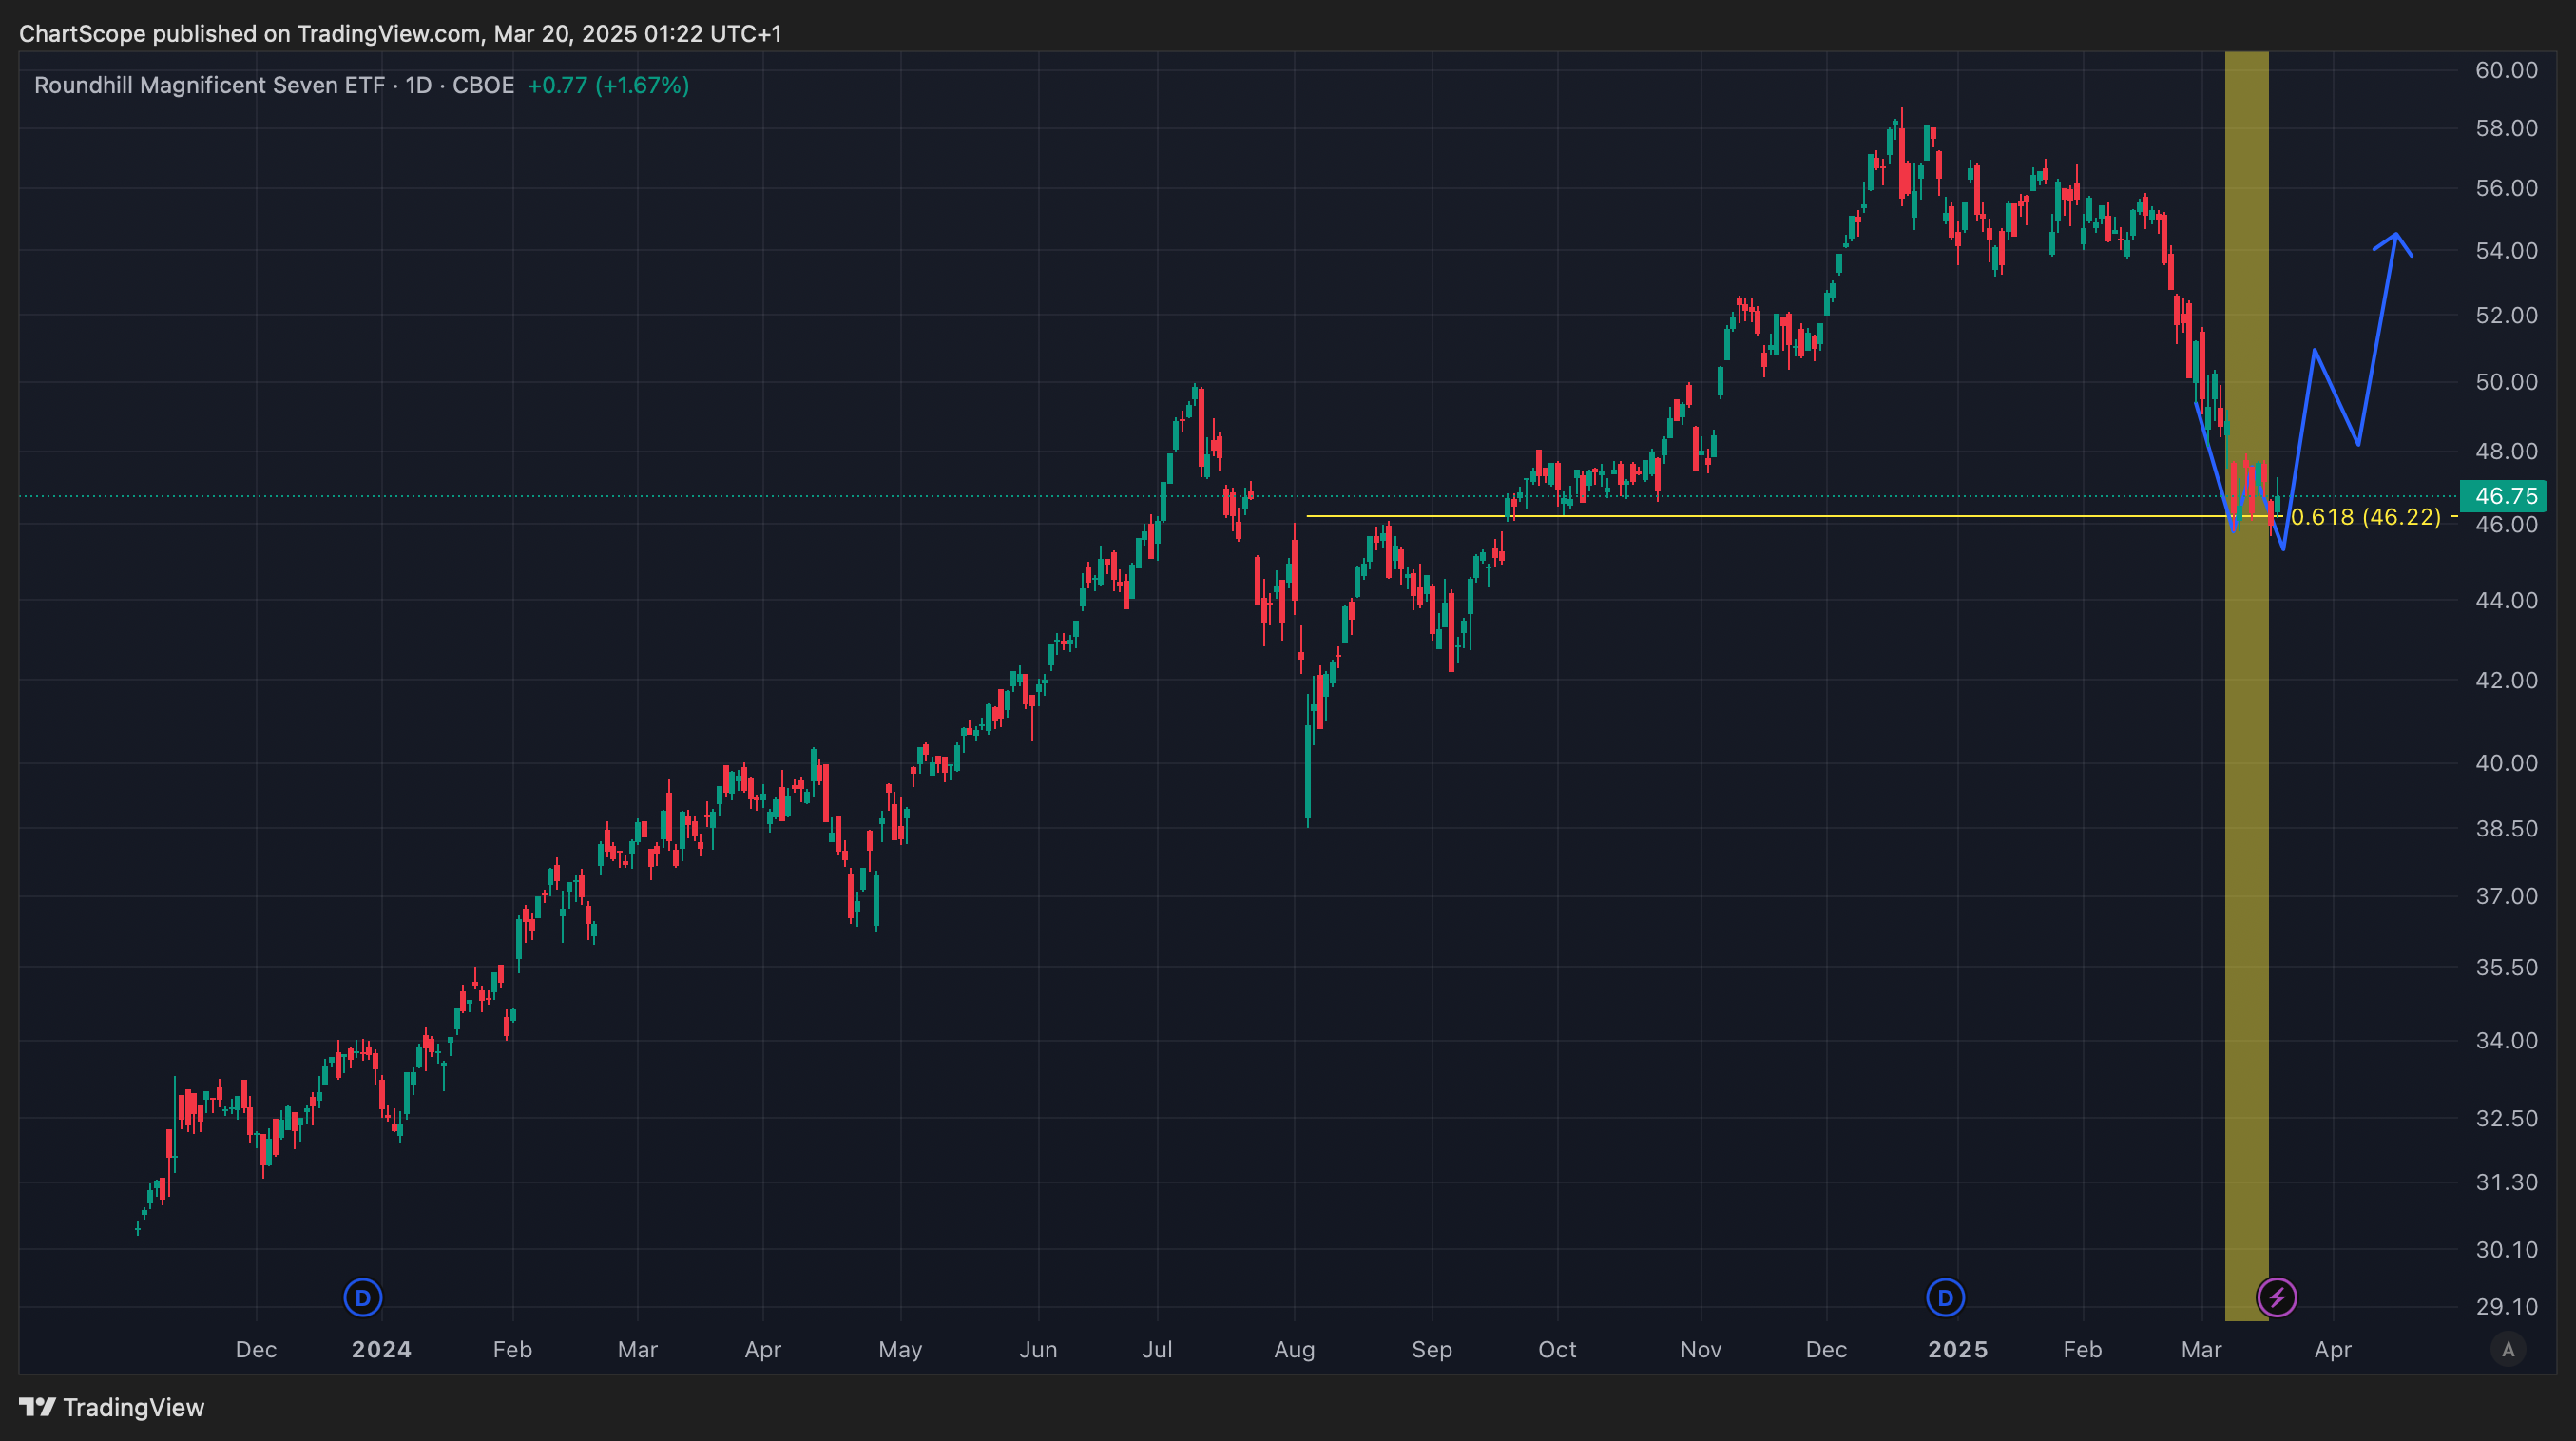Image resolution: width=2576 pixels, height=1441 pixels.
Task: Toggle the auto scale 'A' button
Action: coord(2507,1350)
